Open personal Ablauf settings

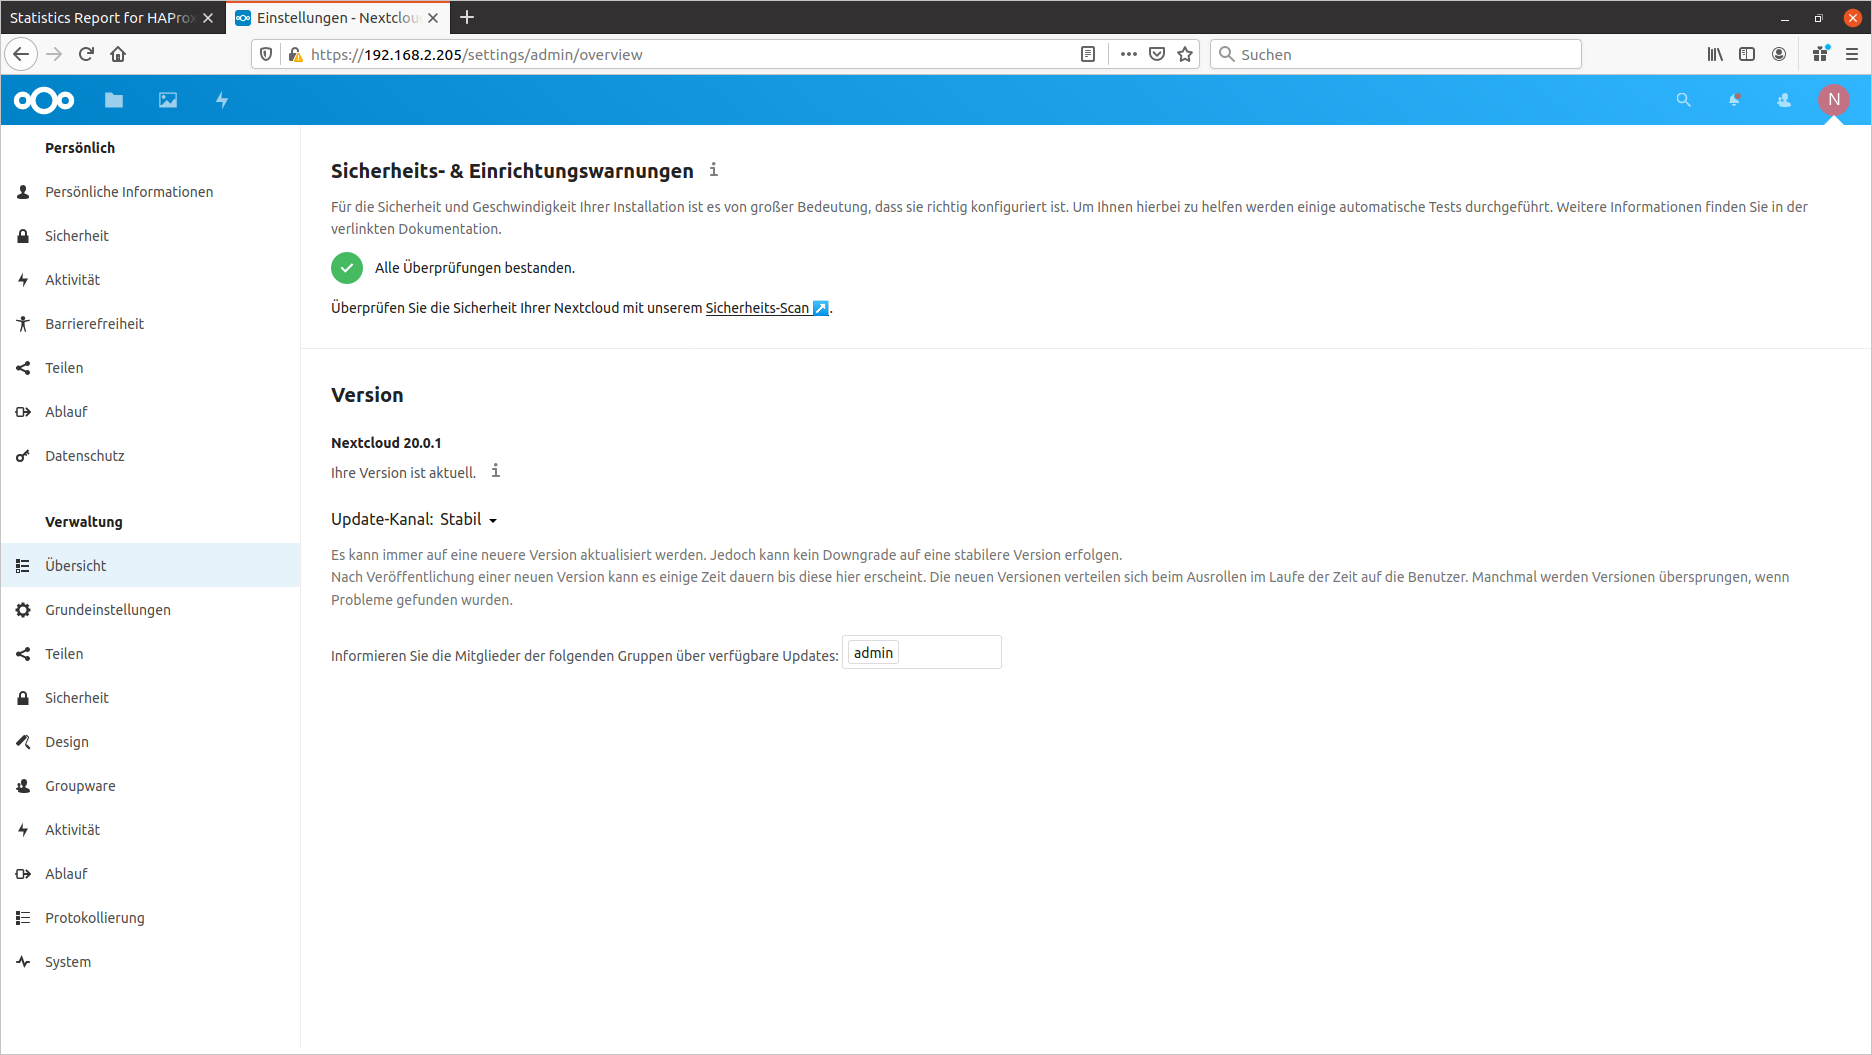[x=150, y=412]
